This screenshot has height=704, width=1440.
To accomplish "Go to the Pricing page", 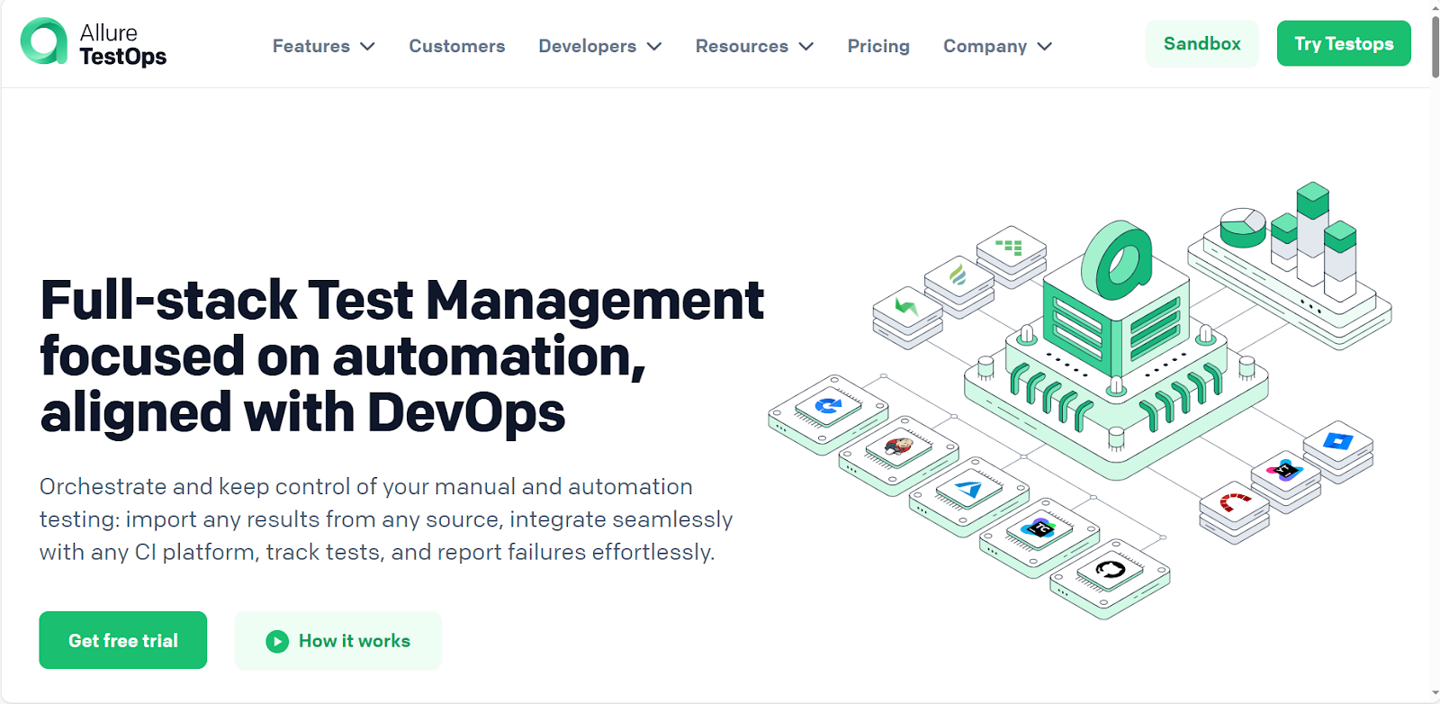I will pyautogui.click(x=878, y=46).
